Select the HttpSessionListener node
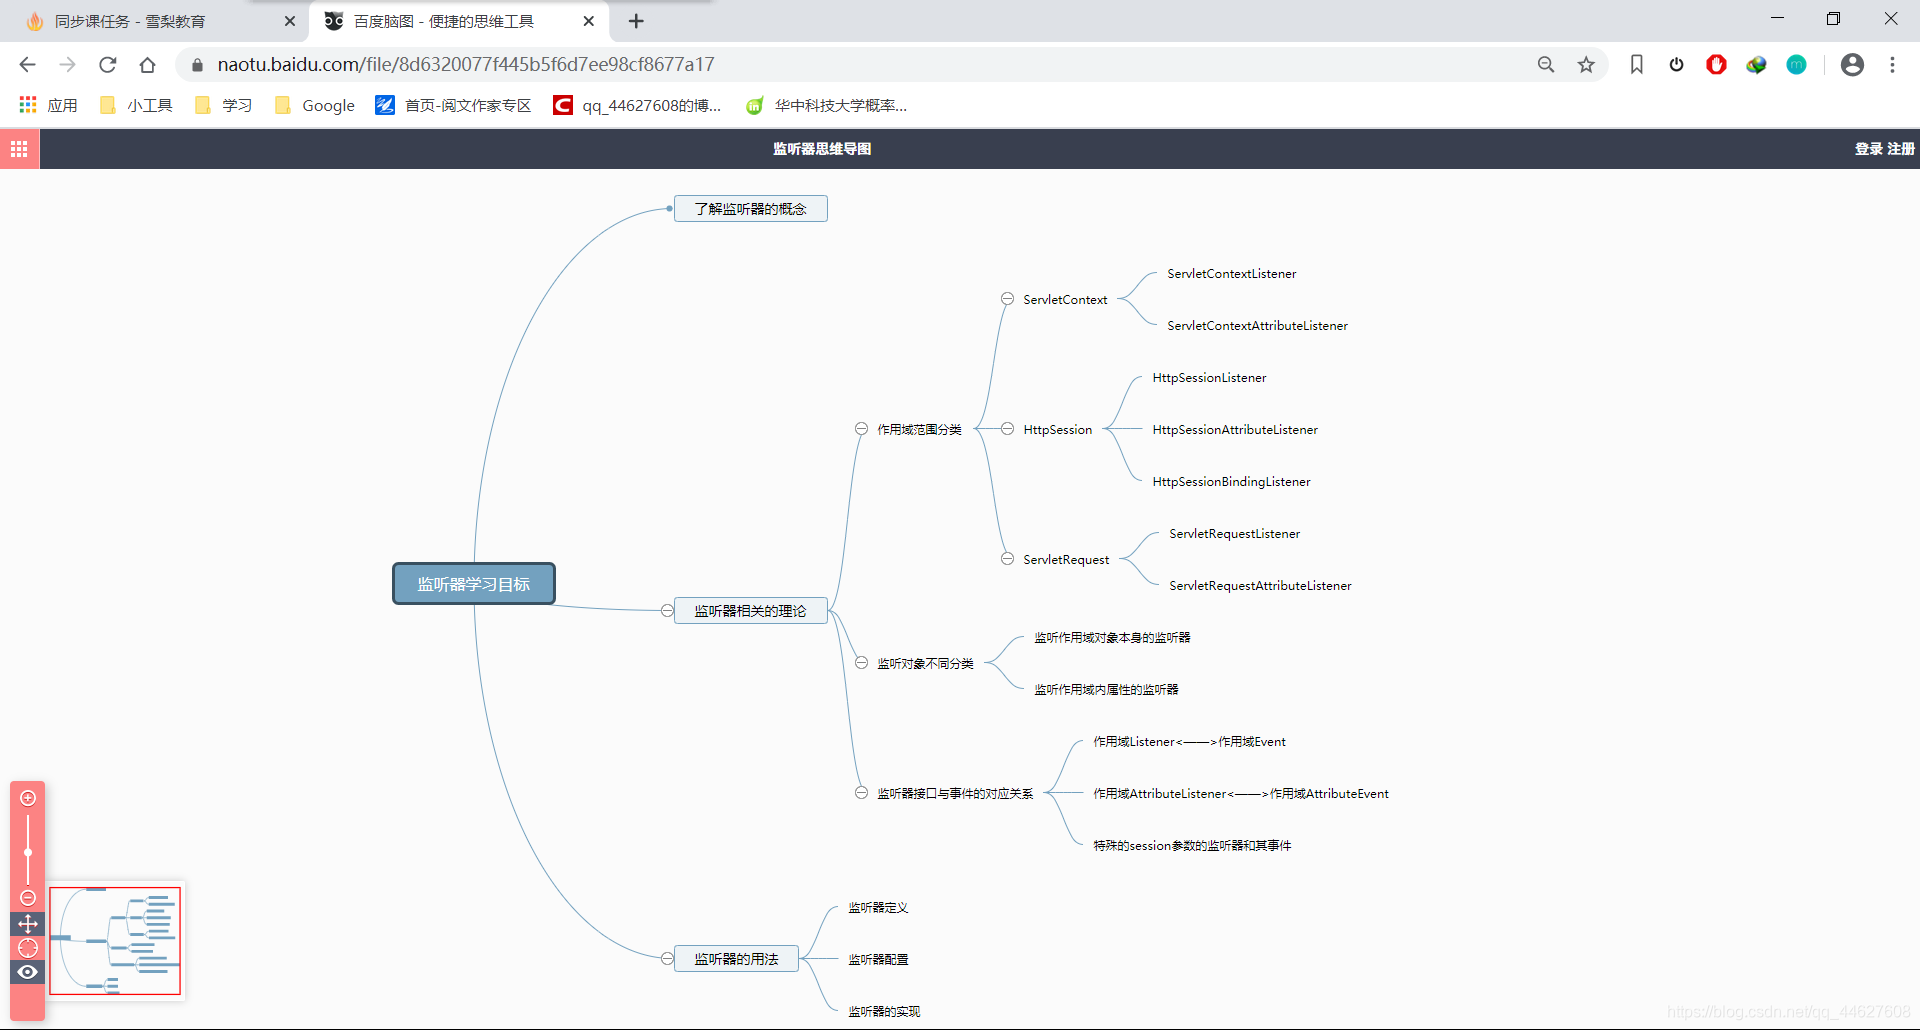1920x1030 pixels. pos(1210,378)
